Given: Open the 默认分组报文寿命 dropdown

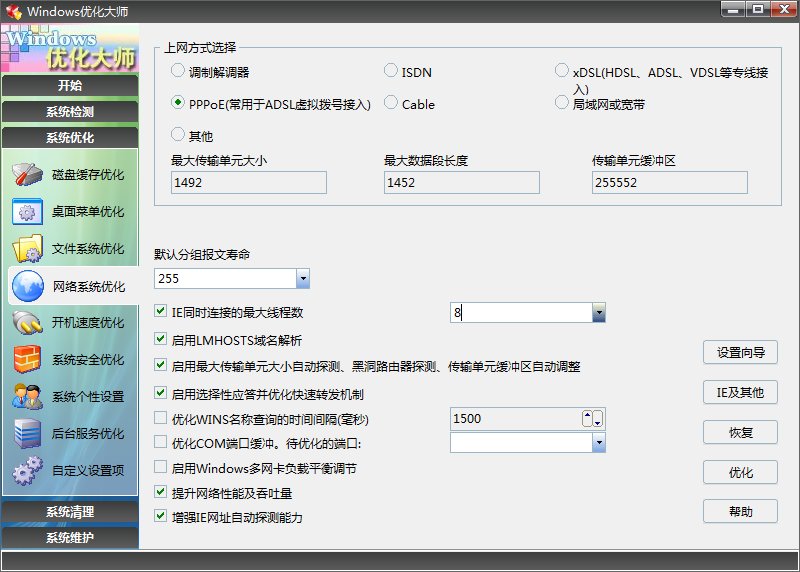Looking at the screenshot, I should click(303, 279).
